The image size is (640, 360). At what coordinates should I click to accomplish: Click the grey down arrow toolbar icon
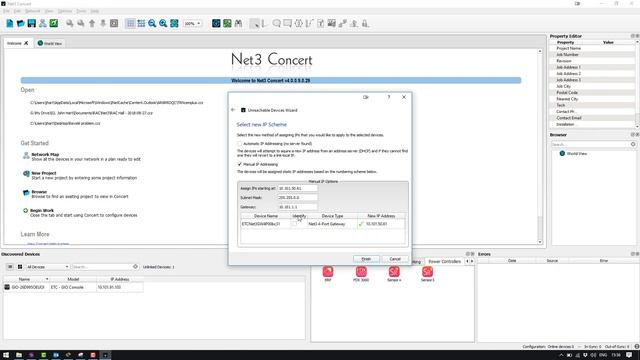coord(103,23)
